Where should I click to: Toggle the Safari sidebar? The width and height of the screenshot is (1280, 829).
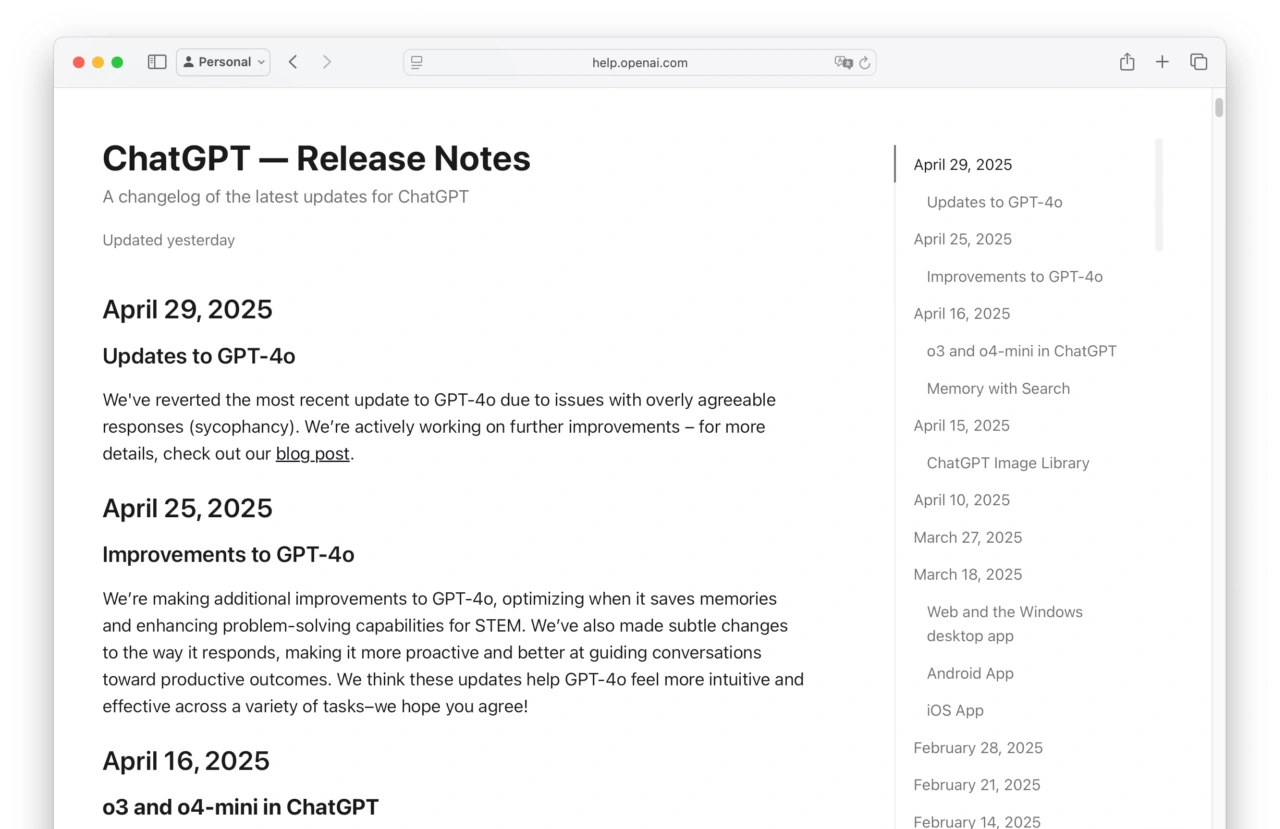[x=157, y=61]
